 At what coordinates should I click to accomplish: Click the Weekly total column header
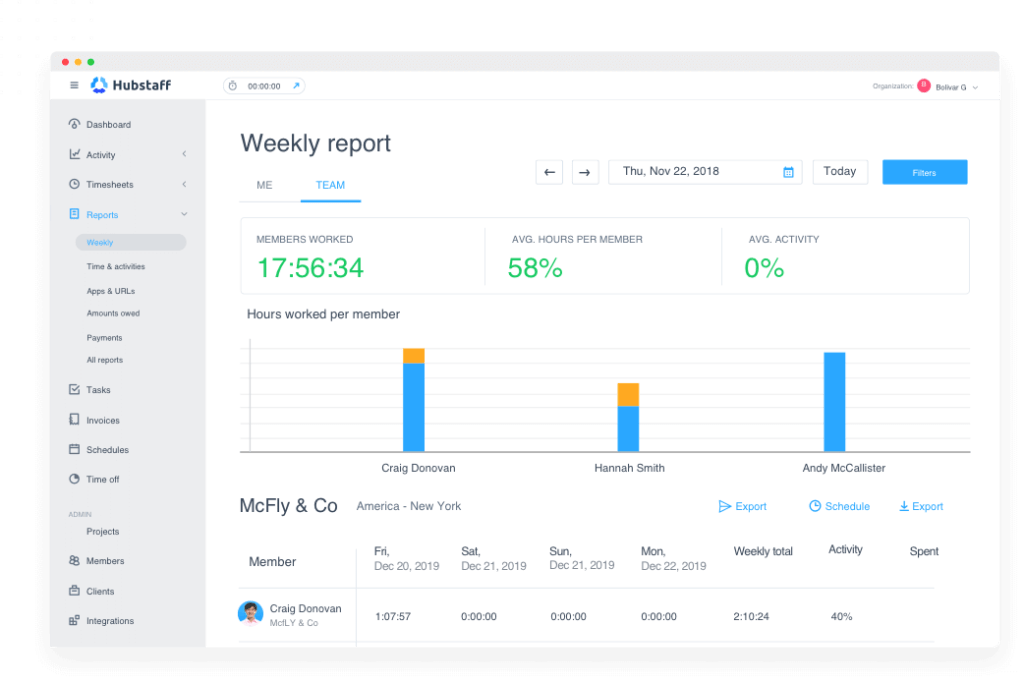coord(763,551)
